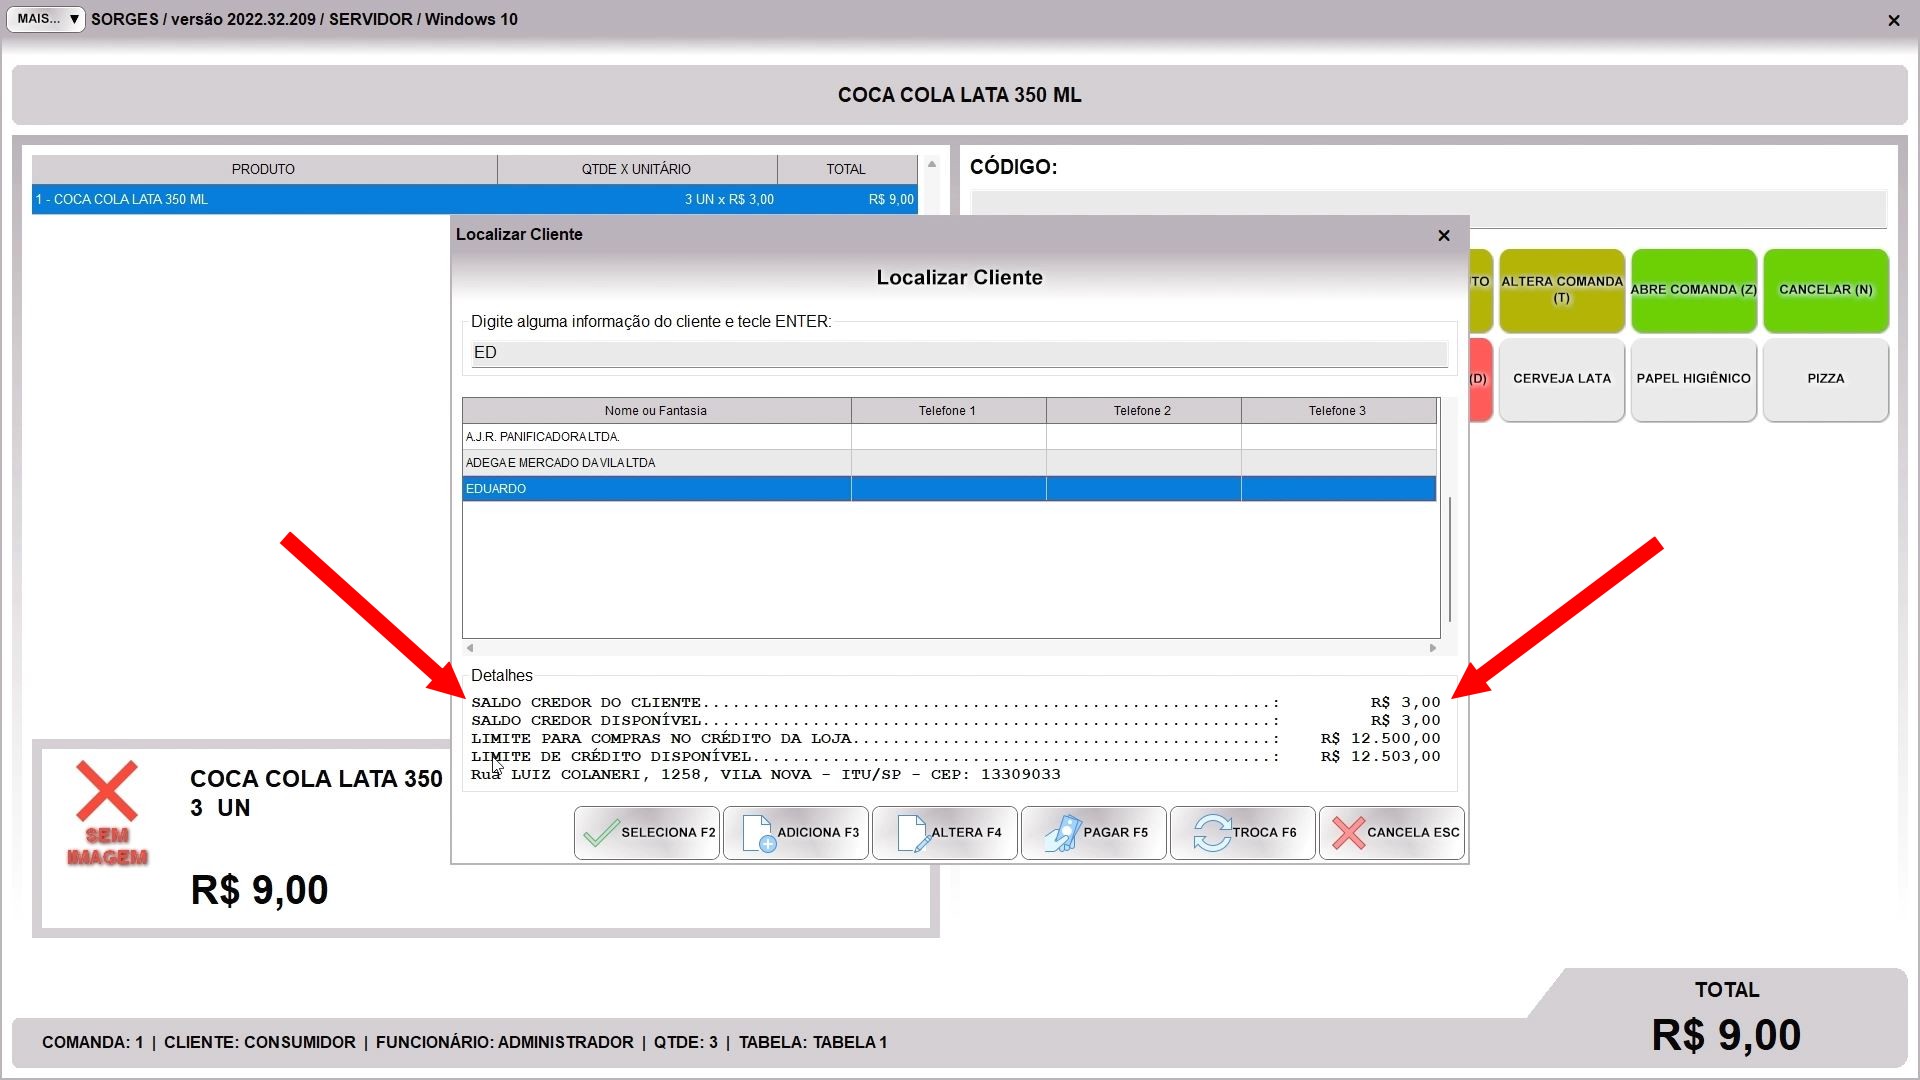Click the ADICIONA F3 button

click(x=796, y=833)
